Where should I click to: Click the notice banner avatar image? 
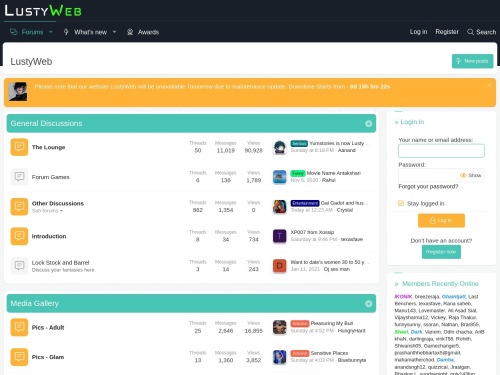[x=18, y=91]
